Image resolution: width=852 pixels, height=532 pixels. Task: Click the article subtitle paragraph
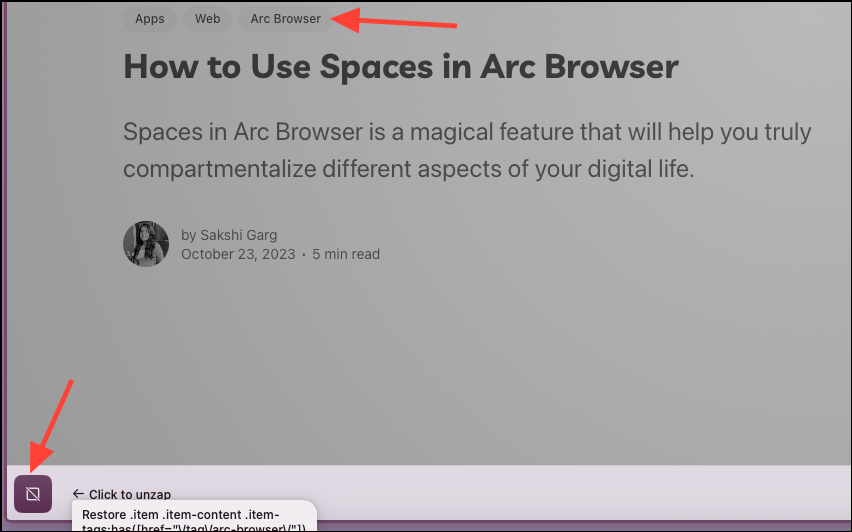point(467,150)
